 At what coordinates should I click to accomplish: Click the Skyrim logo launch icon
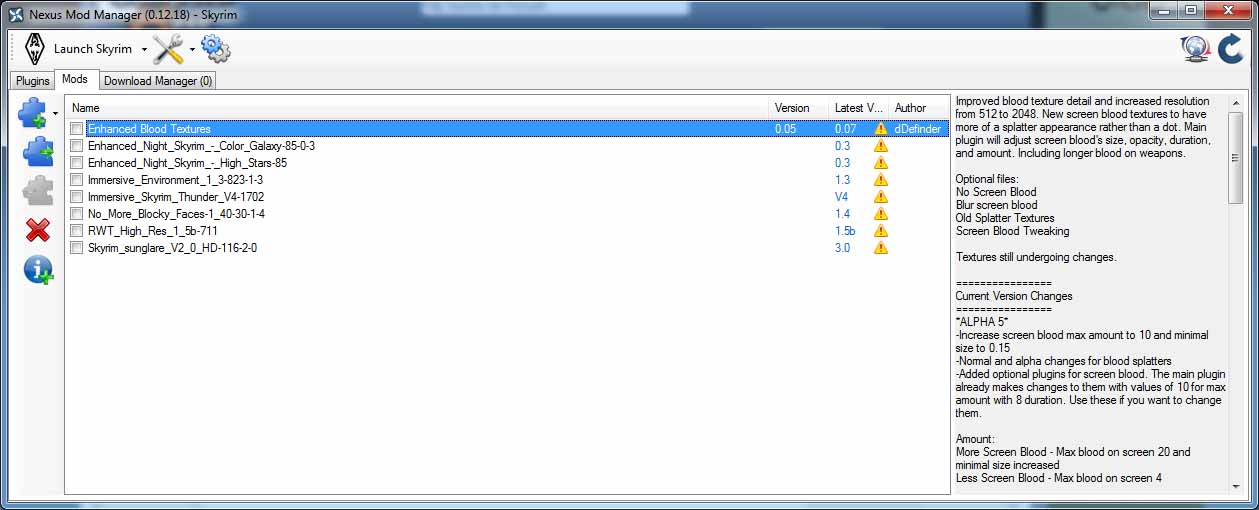click(x=34, y=49)
